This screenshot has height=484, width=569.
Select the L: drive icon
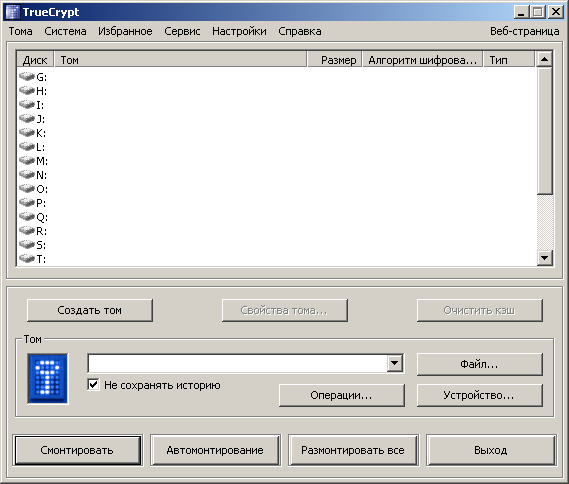(27, 147)
